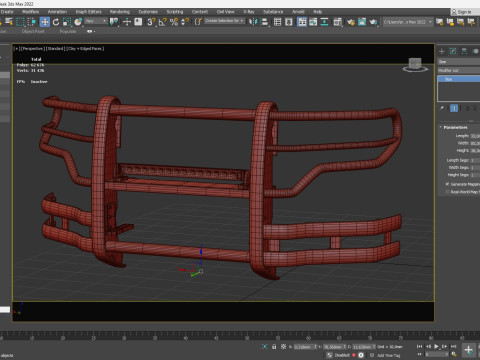Enable Real-World Map Size checkbox
480x360 pixels.
(x=447, y=192)
